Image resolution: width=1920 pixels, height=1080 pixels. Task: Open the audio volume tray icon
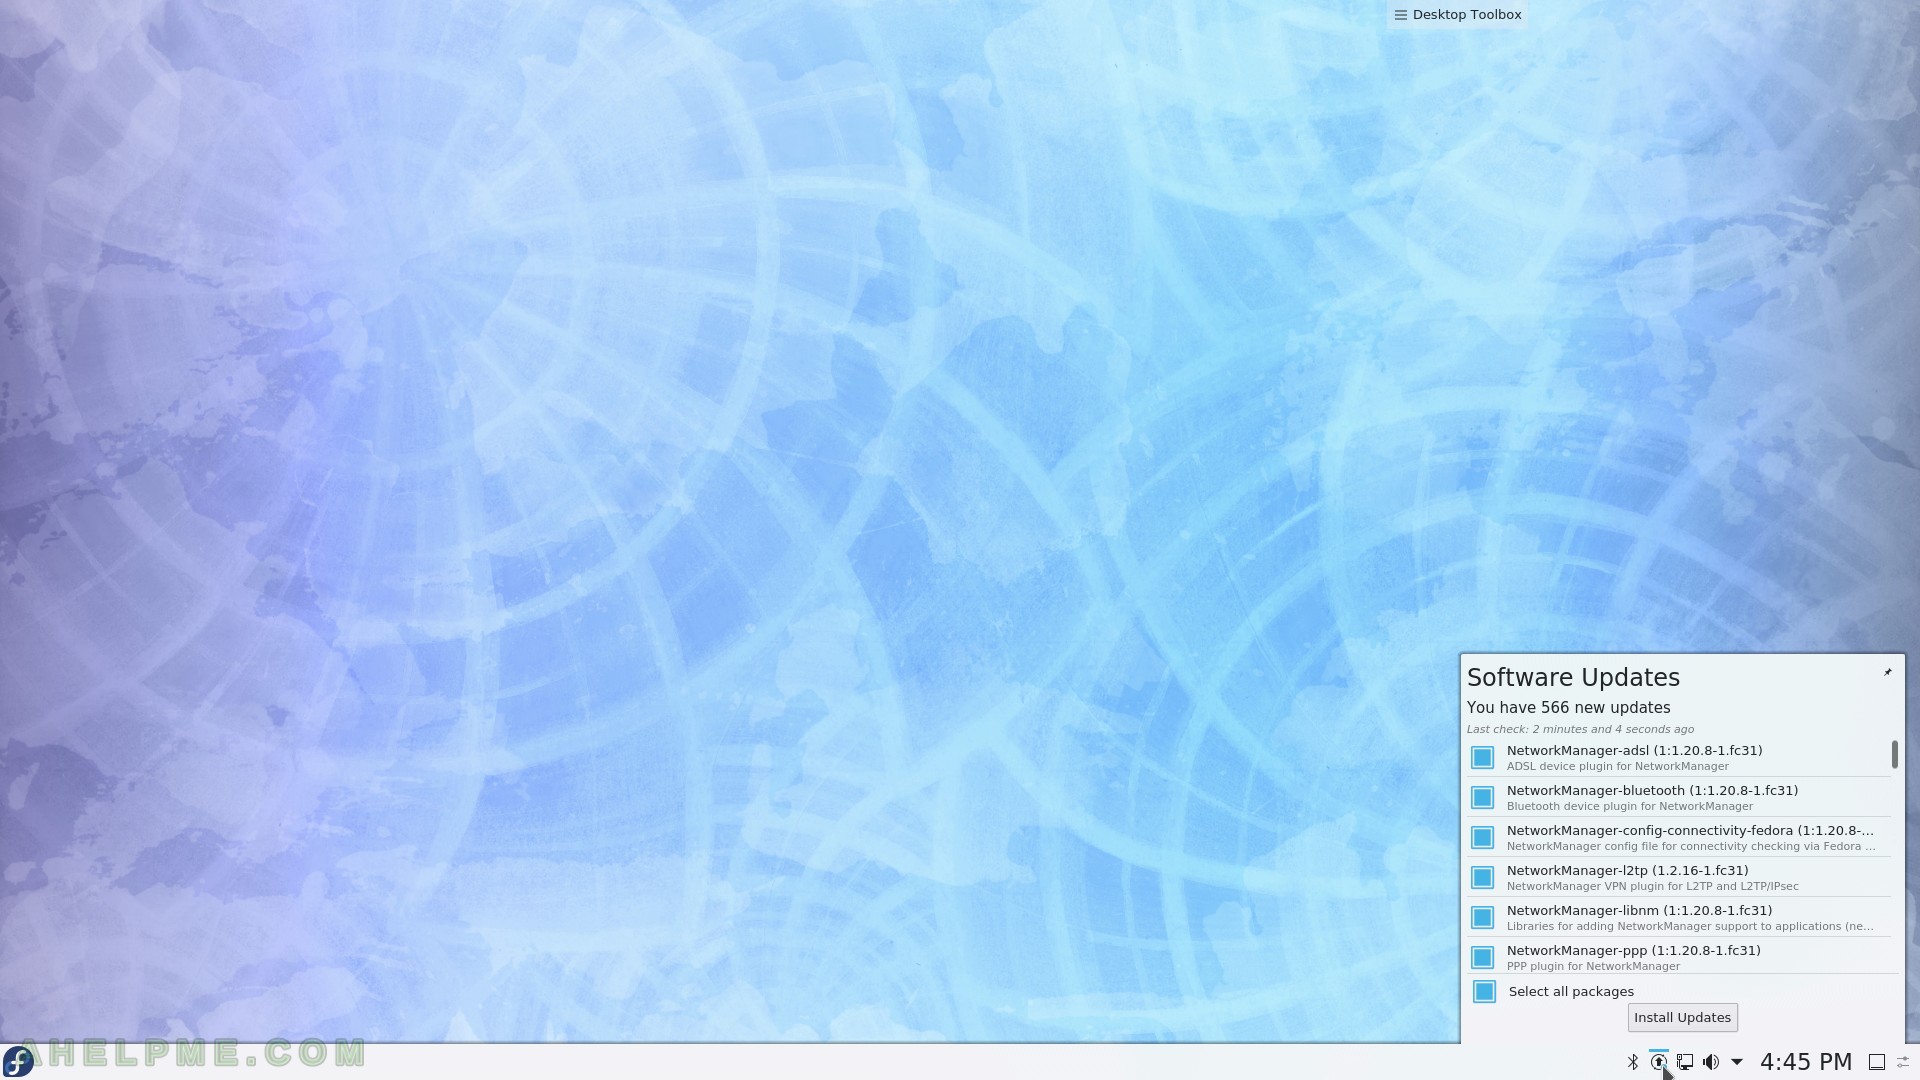pos(1711,1062)
